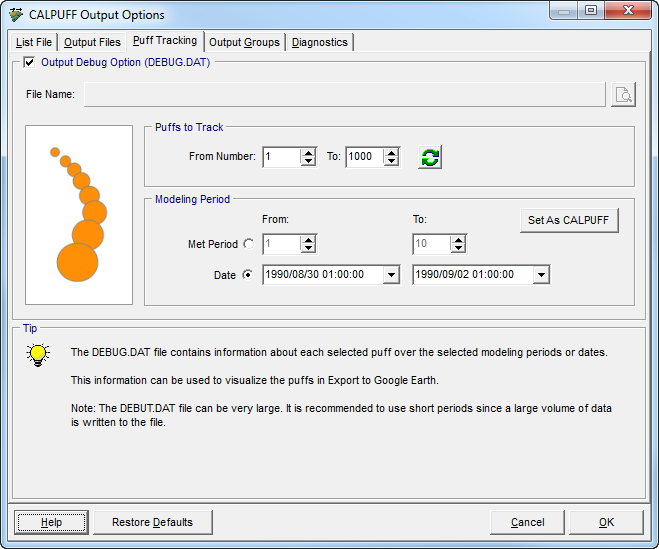
Task: Increase the Met Period To value 10
Action: click(x=459, y=240)
